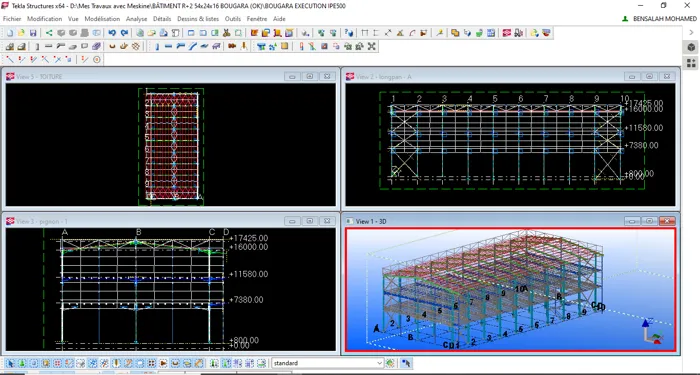Open the Modélisation menu
700x375 pixels.
click(x=102, y=19)
